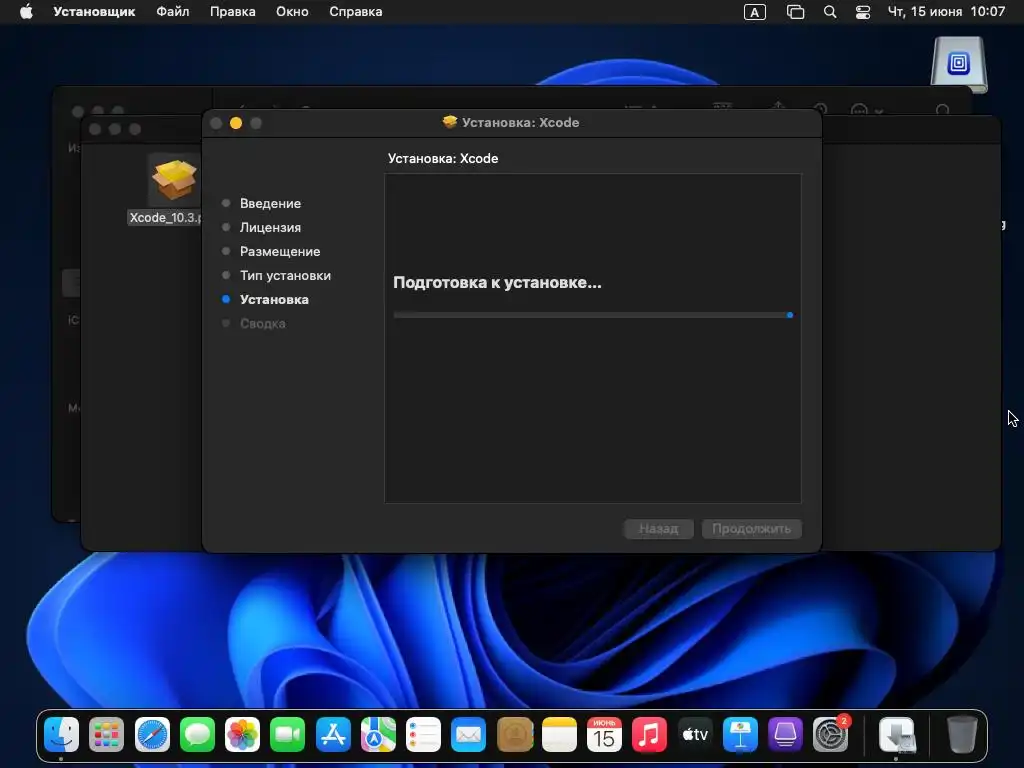Image resolution: width=1024 pixels, height=768 pixels.
Task: Open Calendar showing 15 in Dock
Action: tap(604, 735)
